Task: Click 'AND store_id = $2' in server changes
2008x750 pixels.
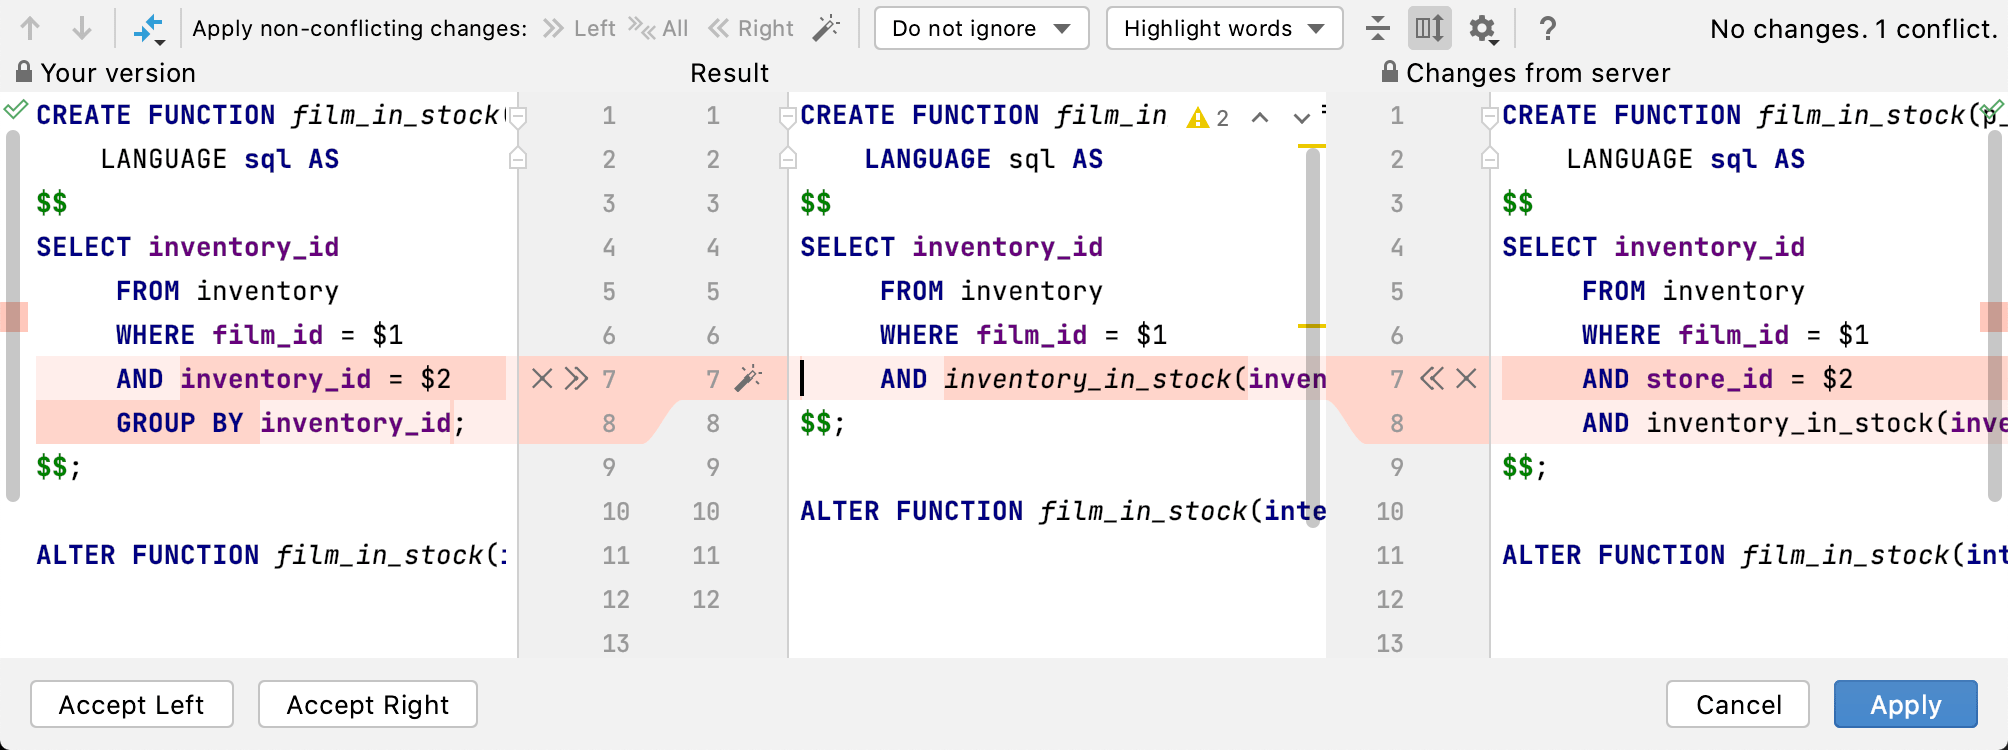Action: [1717, 379]
